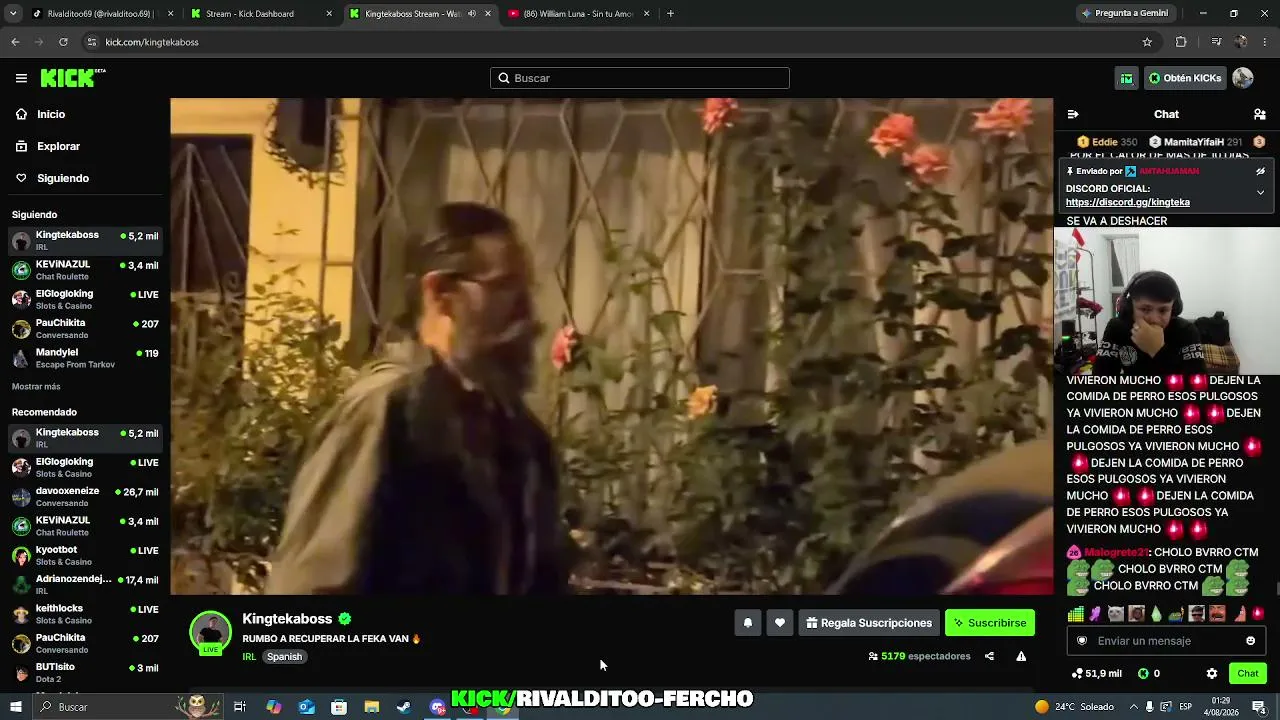Click the red flame emote in quick emotes
Viewport: 1280px width, 720px height.
(1258, 614)
